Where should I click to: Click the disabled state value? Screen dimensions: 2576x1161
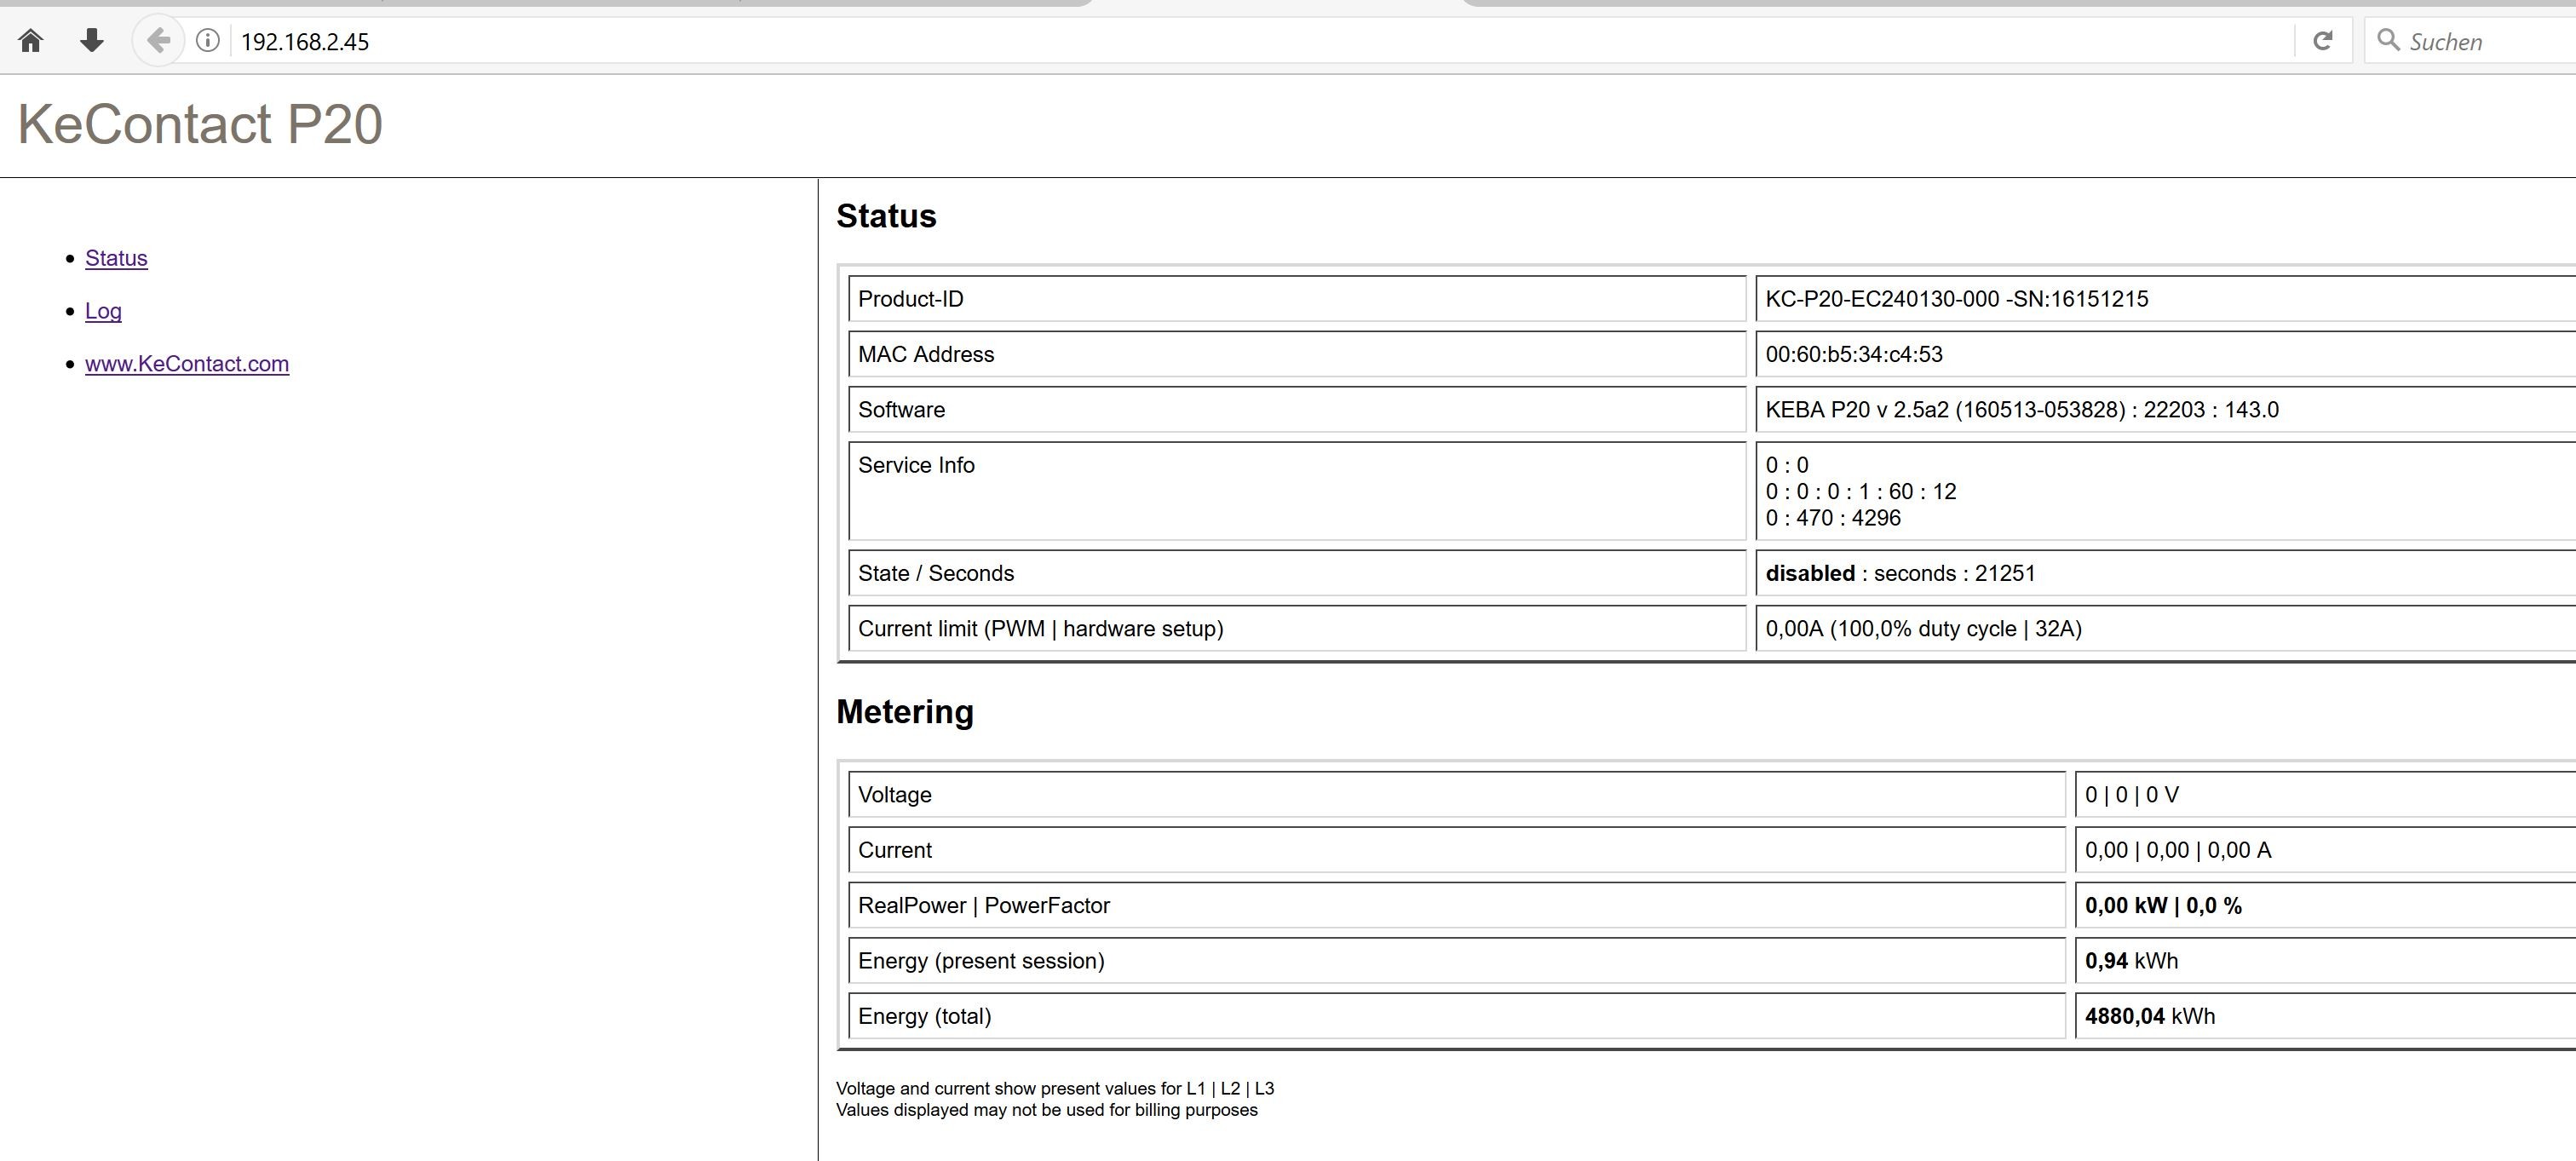[x=1809, y=574]
